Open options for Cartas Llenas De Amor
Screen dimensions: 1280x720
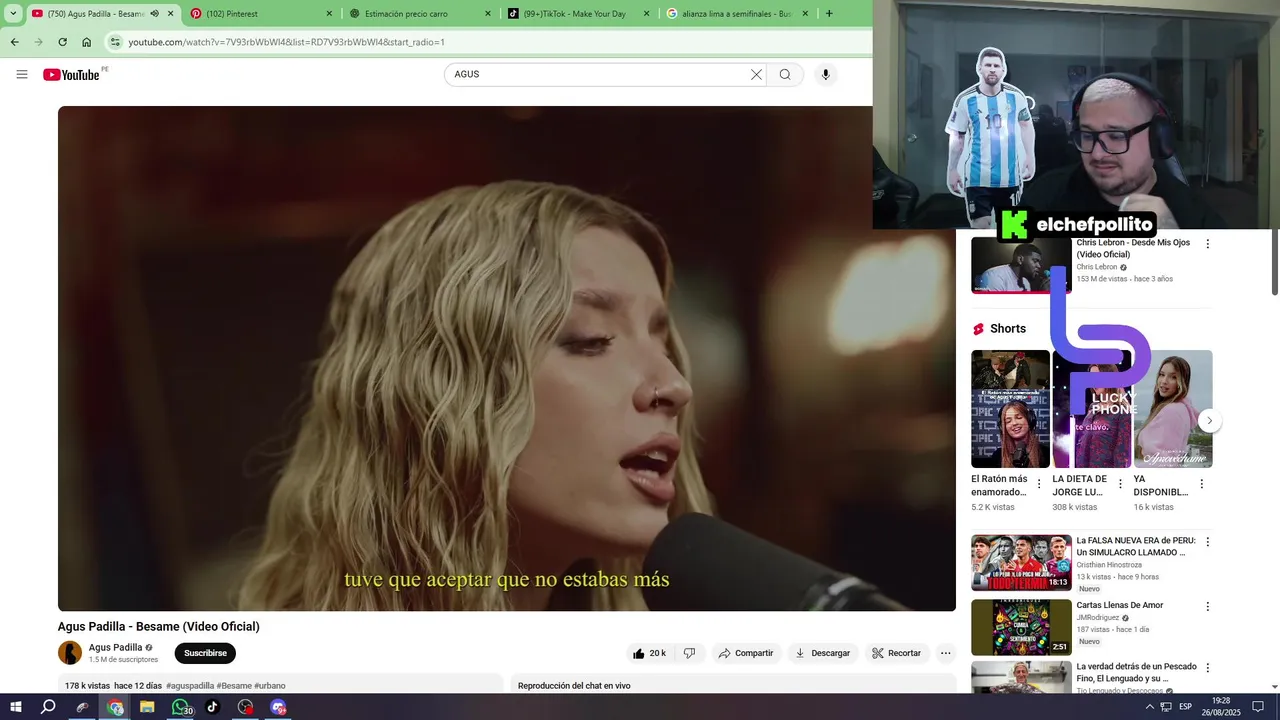tap(1207, 606)
